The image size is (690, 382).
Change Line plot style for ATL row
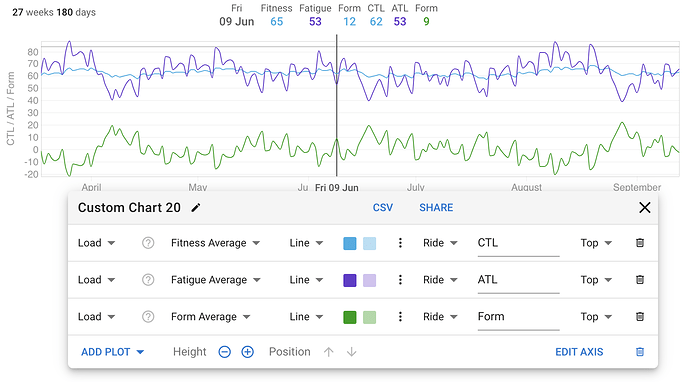tap(306, 280)
